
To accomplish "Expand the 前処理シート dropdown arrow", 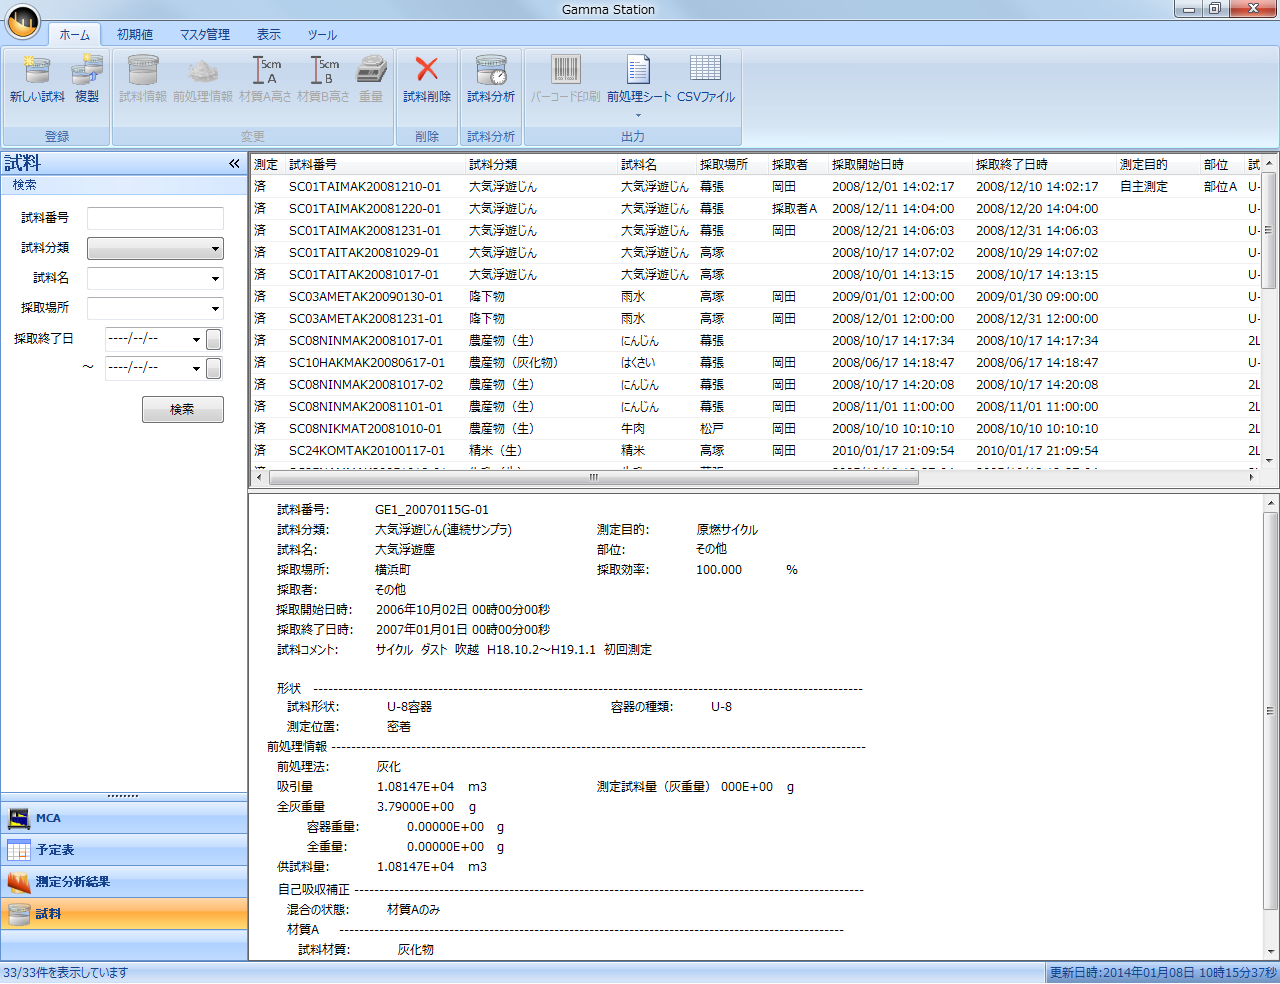I will pos(638,114).
